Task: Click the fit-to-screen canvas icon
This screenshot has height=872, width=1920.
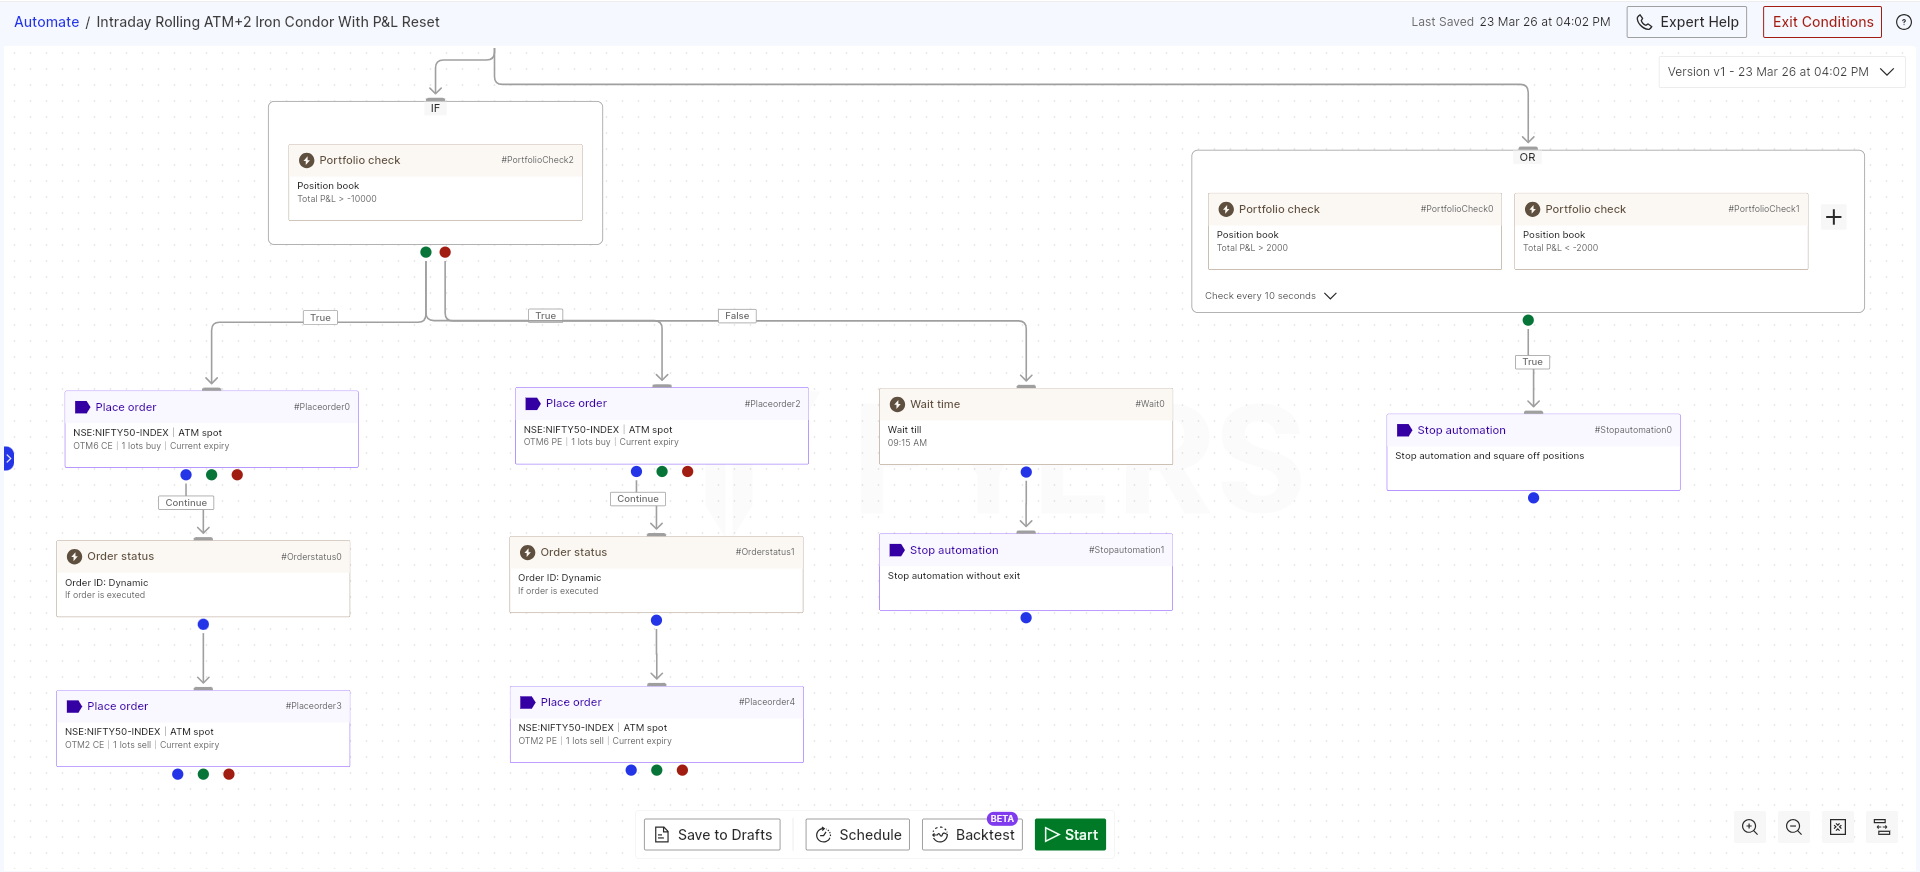Action: (1838, 827)
